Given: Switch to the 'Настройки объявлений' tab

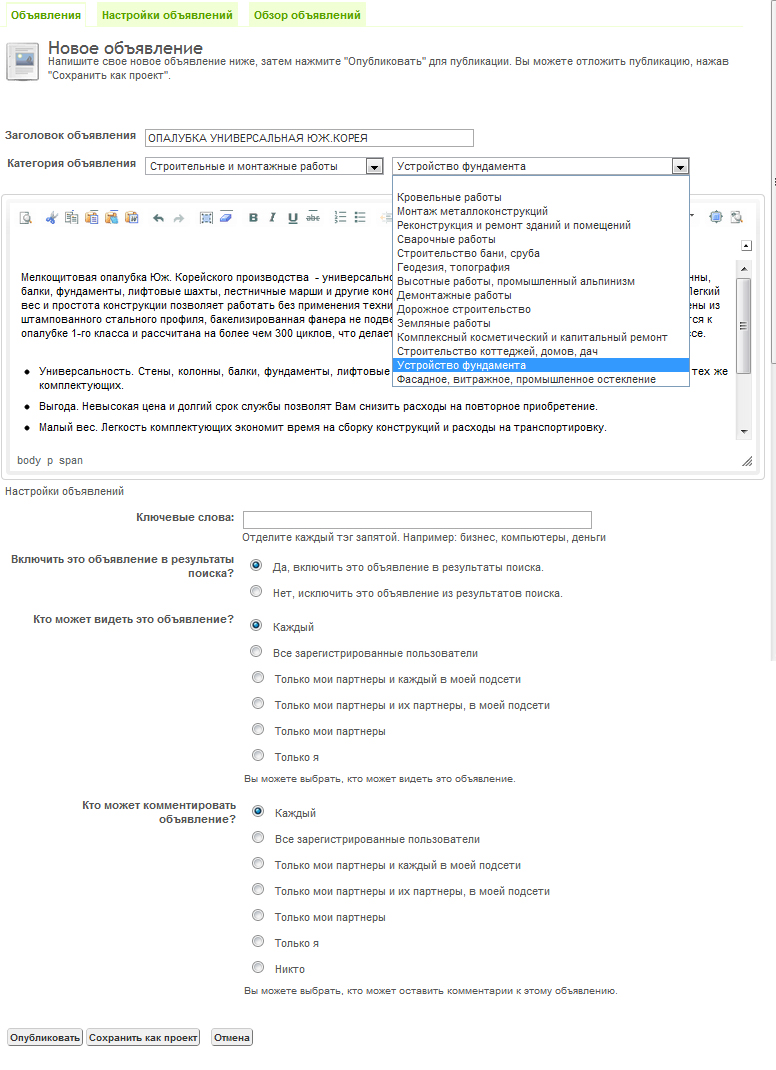Looking at the screenshot, I should tap(167, 15).
